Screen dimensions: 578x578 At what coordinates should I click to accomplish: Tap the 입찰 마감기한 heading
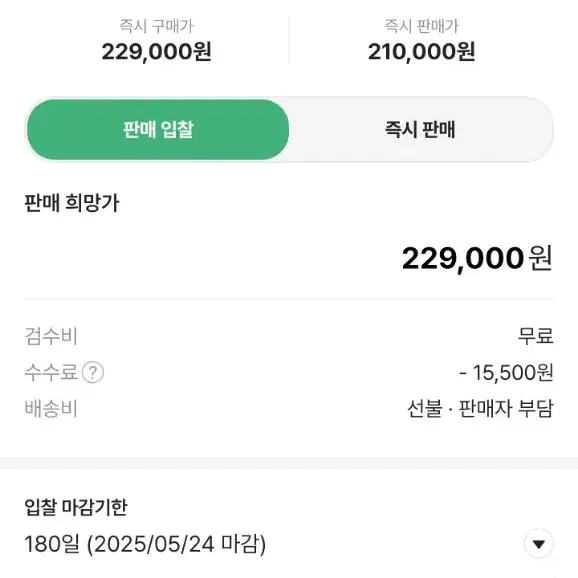(76, 507)
